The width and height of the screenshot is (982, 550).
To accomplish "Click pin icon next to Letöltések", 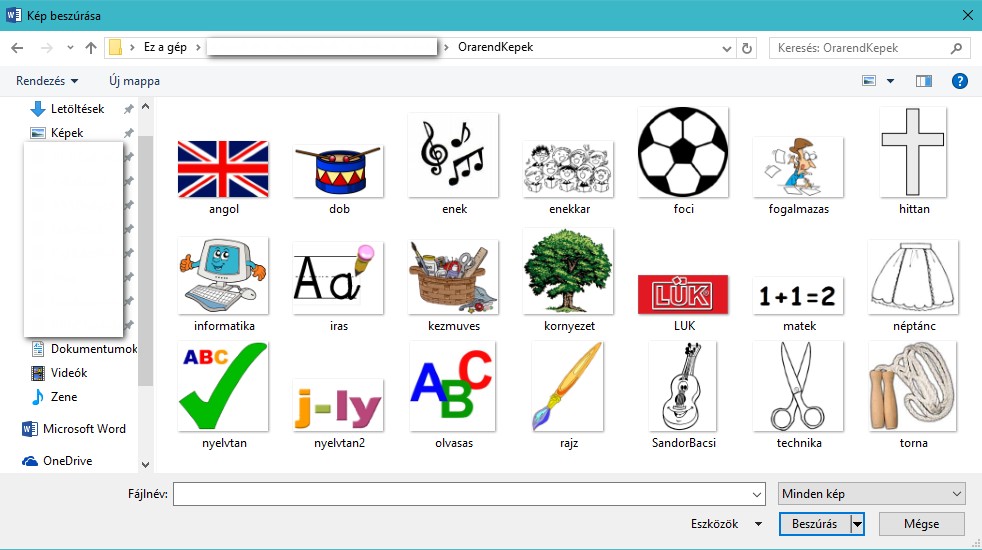I will pos(128,109).
